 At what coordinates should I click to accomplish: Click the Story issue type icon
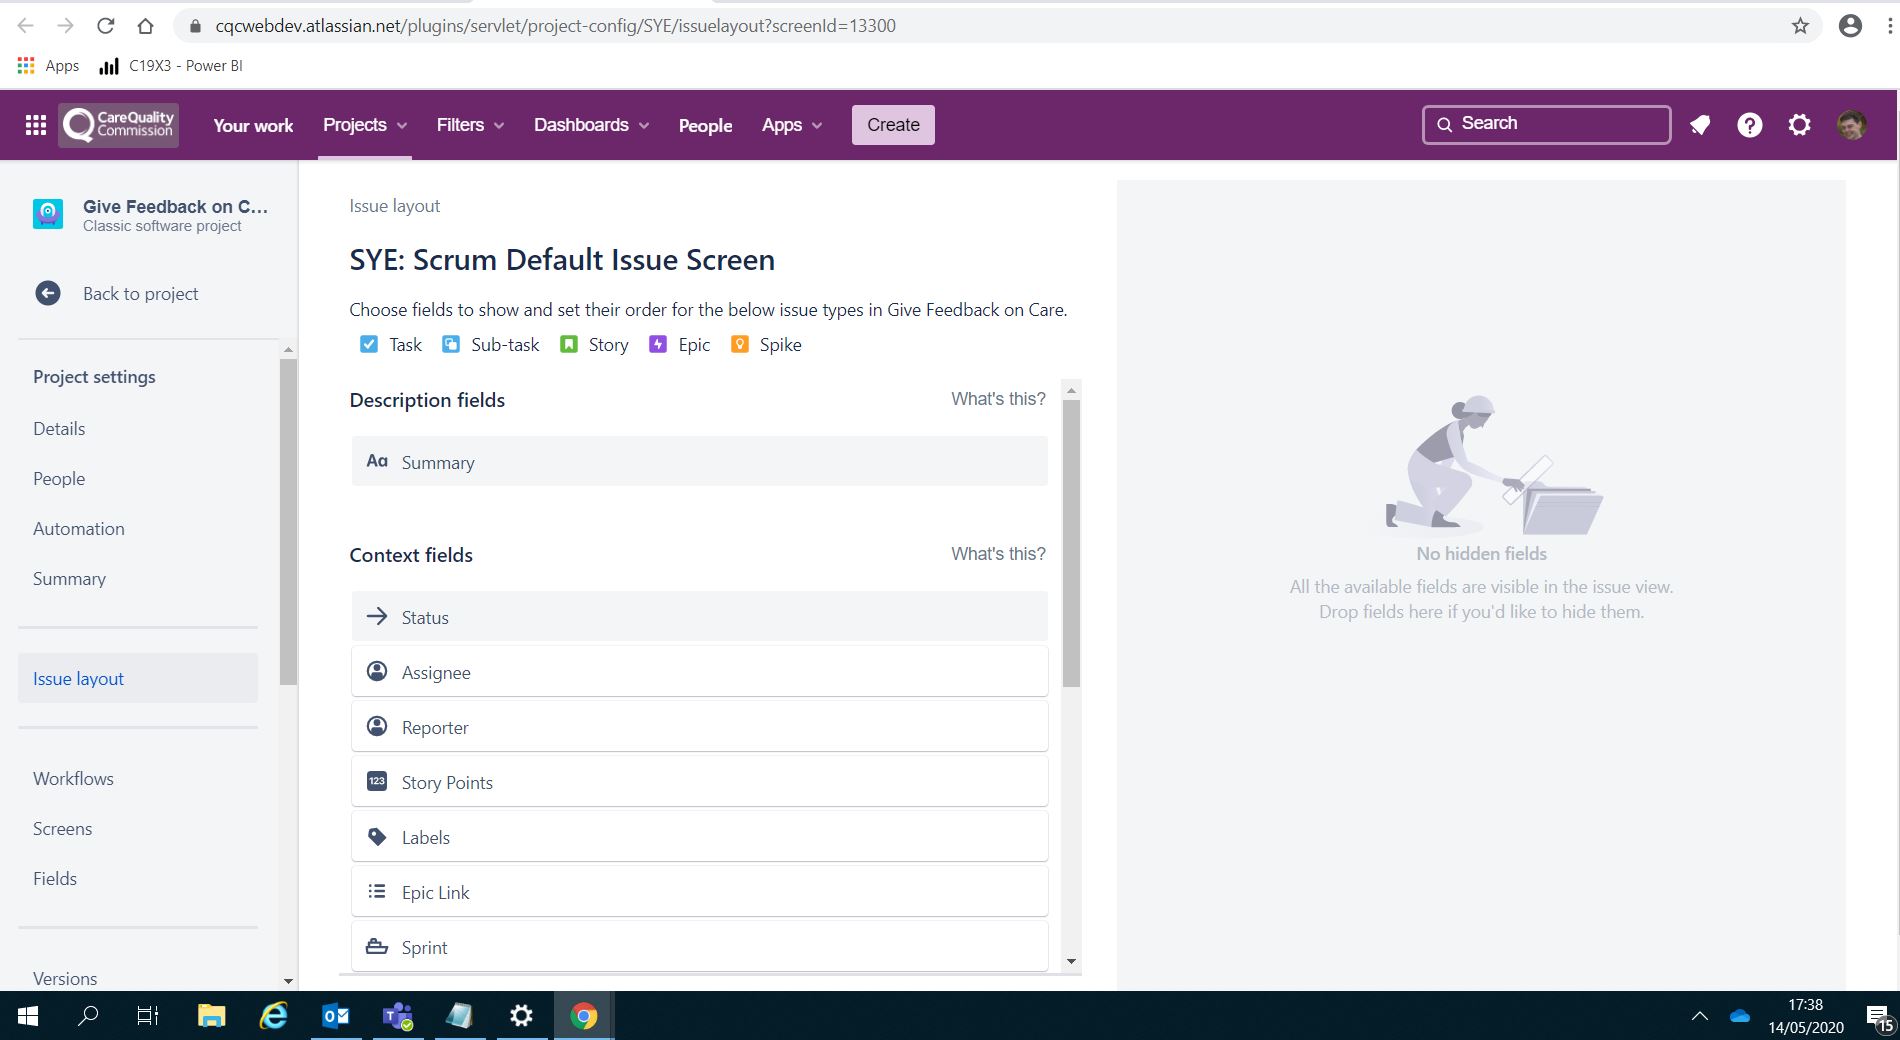(569, 344)
